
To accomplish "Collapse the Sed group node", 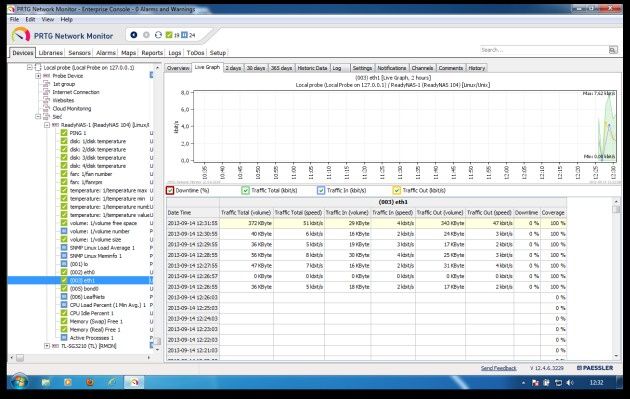I will (38, 117).
